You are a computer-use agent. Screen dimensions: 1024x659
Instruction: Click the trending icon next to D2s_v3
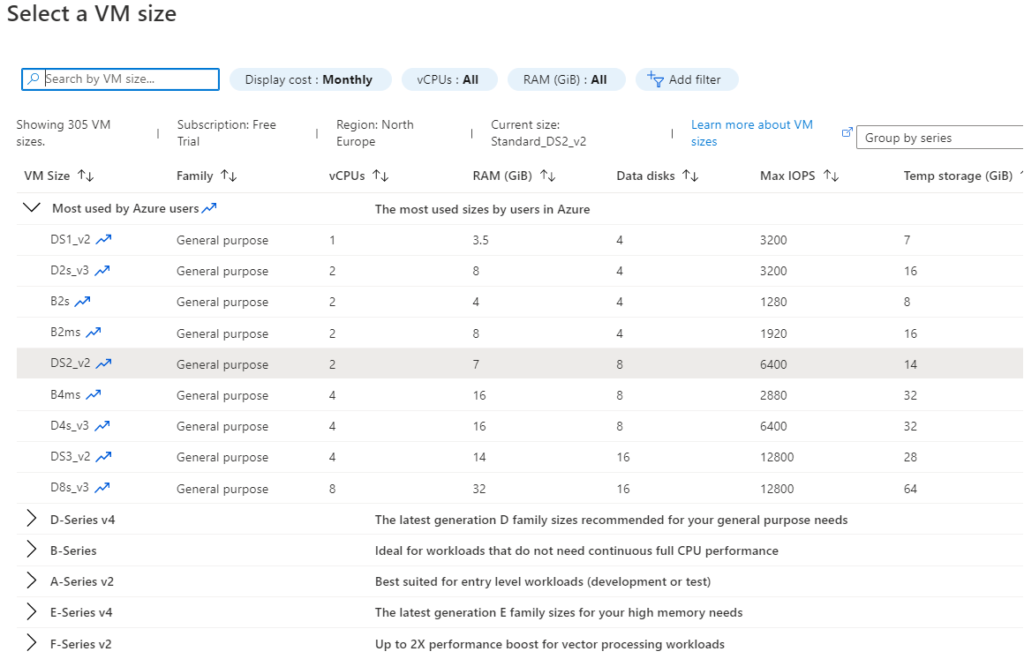click(x=103, y=270)
